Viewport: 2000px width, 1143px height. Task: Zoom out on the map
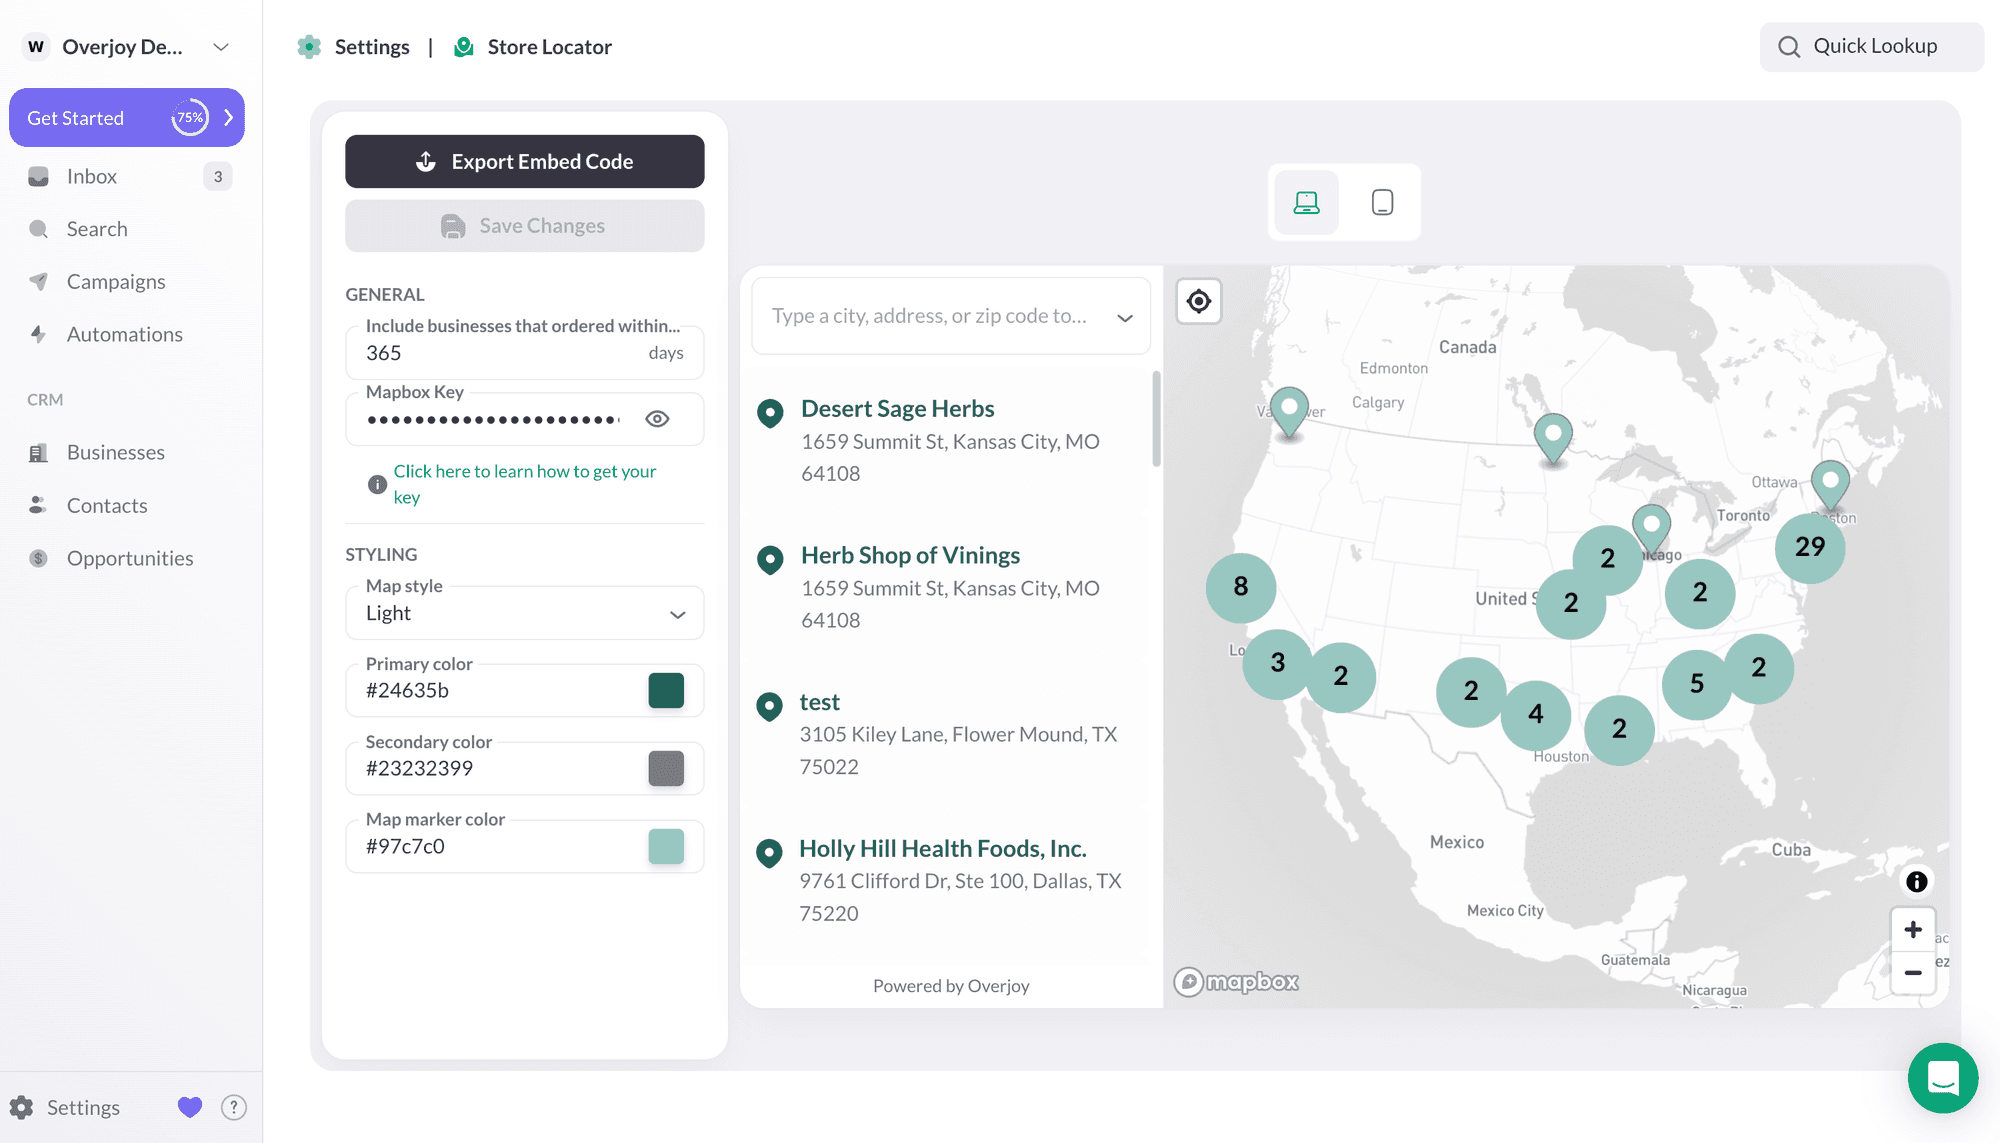pos(1913,972)
